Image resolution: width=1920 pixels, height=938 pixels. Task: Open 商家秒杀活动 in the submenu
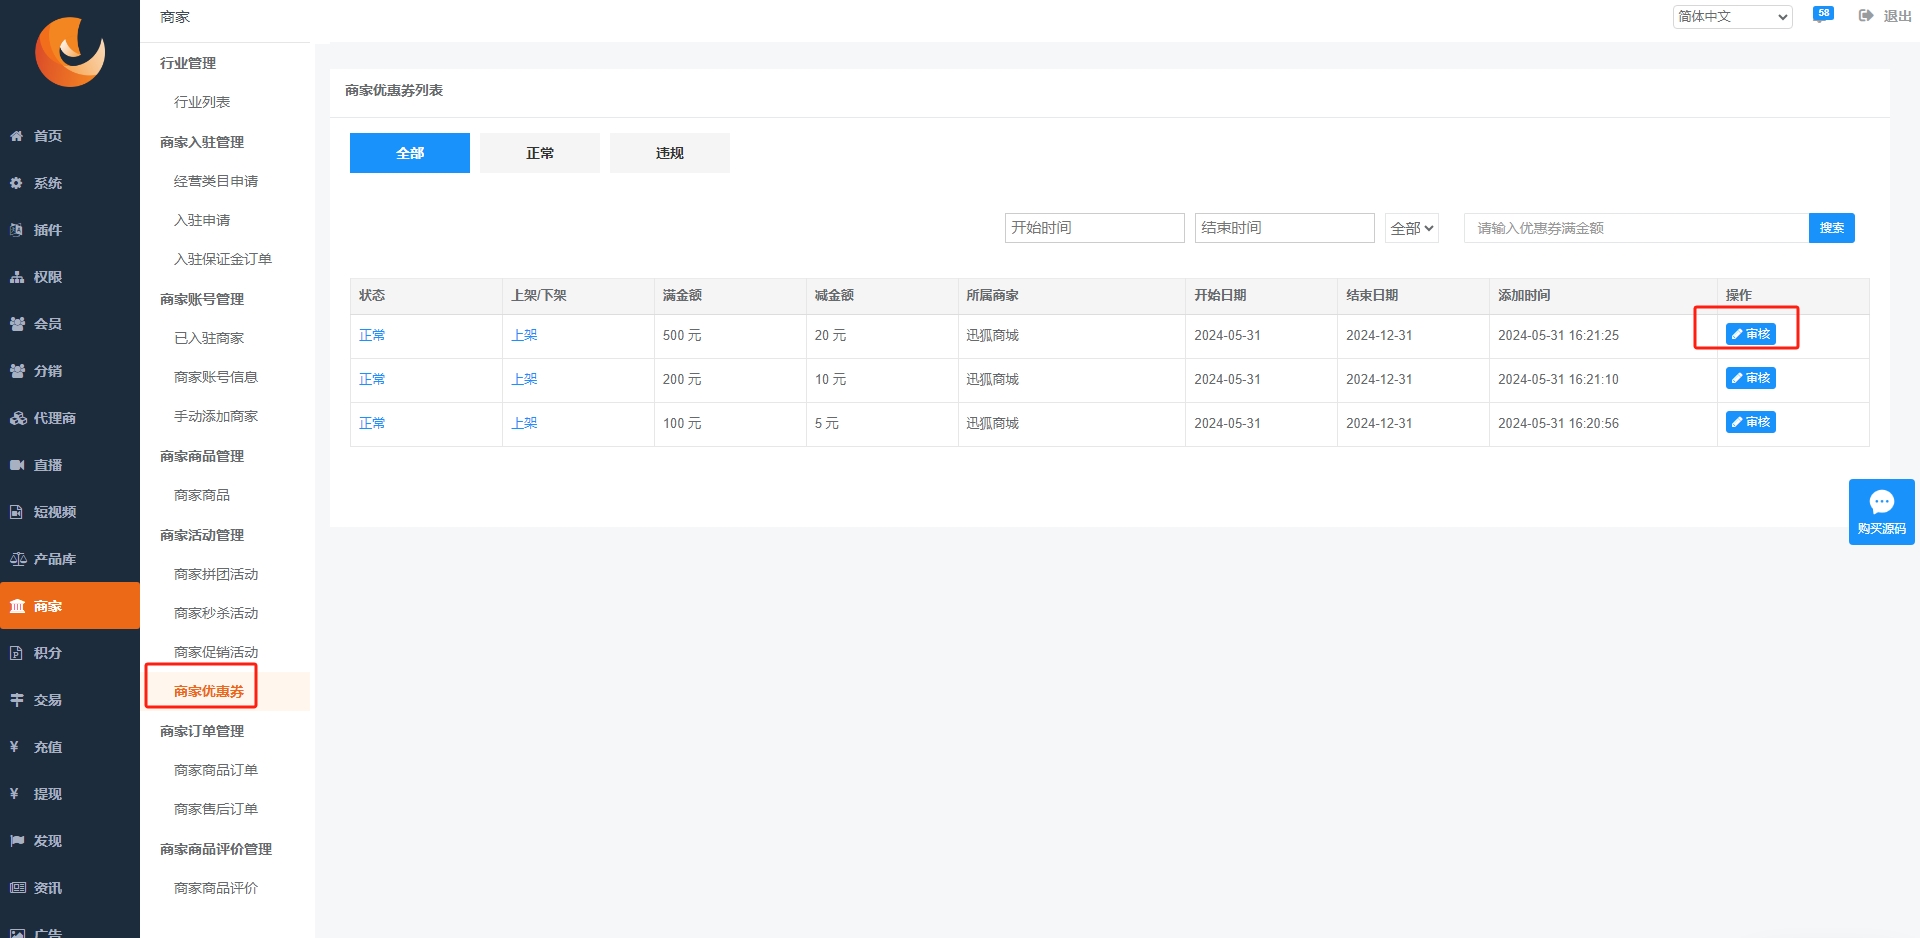[x=216, y=613]
